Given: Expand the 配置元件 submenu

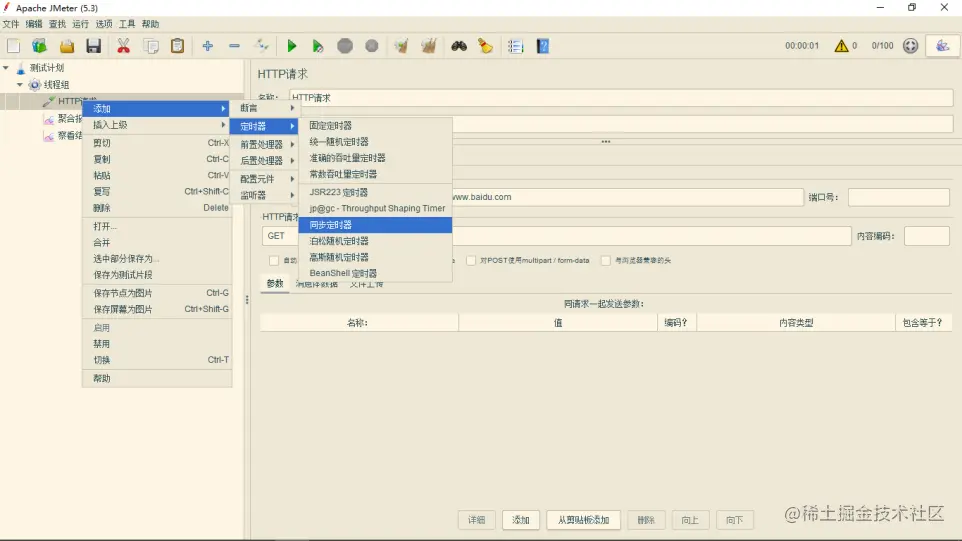Looking at the screenshot, I should pos(266,178).
